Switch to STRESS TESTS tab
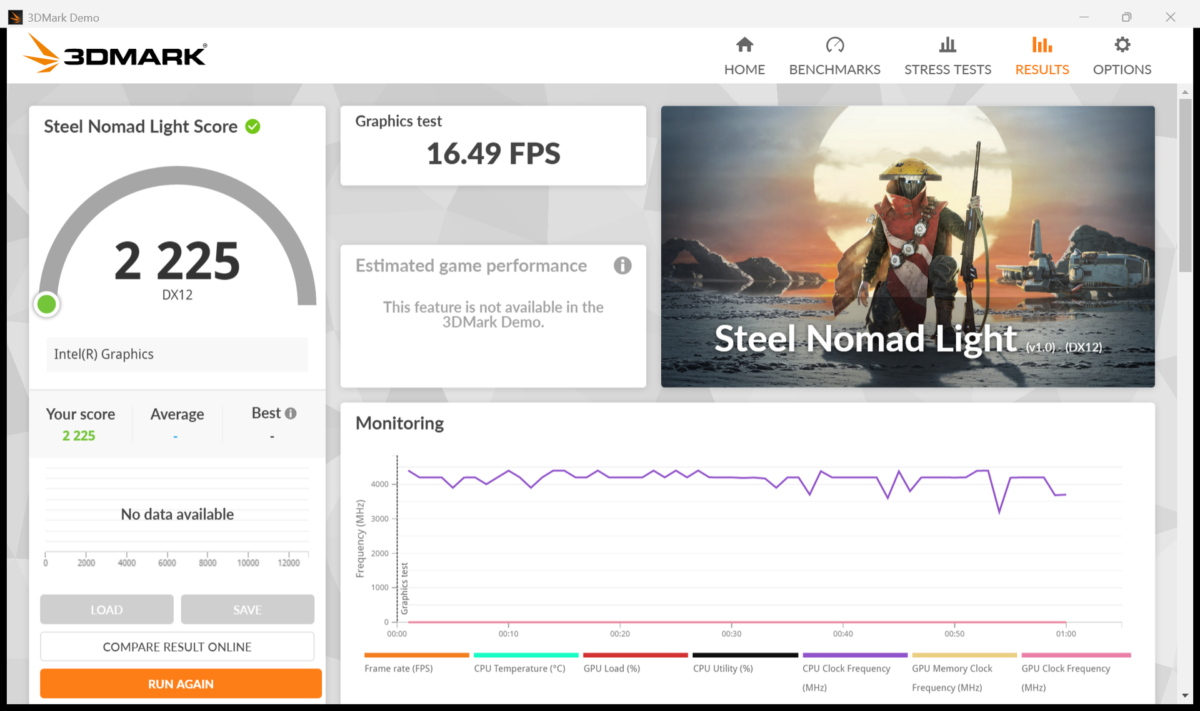The height and width of the screenshot is (711, 1200). [947, 56]
